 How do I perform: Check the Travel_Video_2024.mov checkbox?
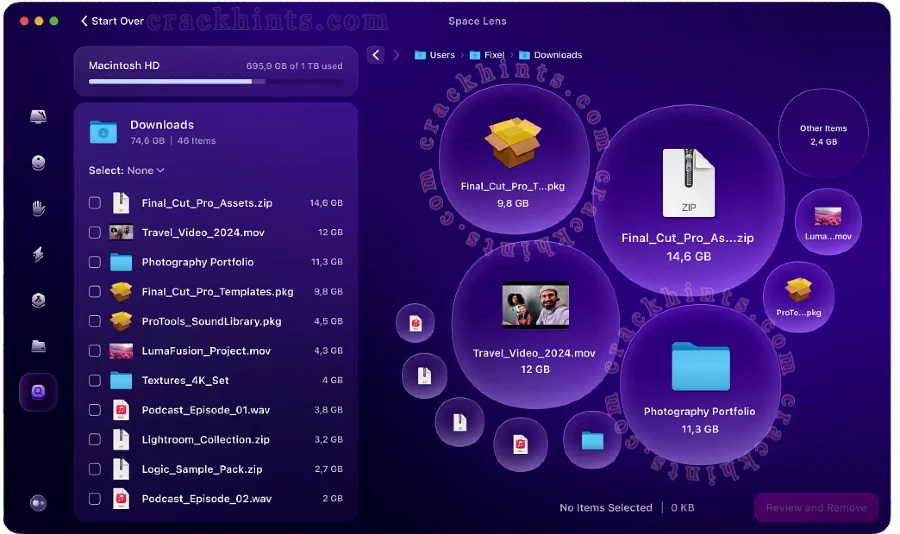[x=95, y=233]
